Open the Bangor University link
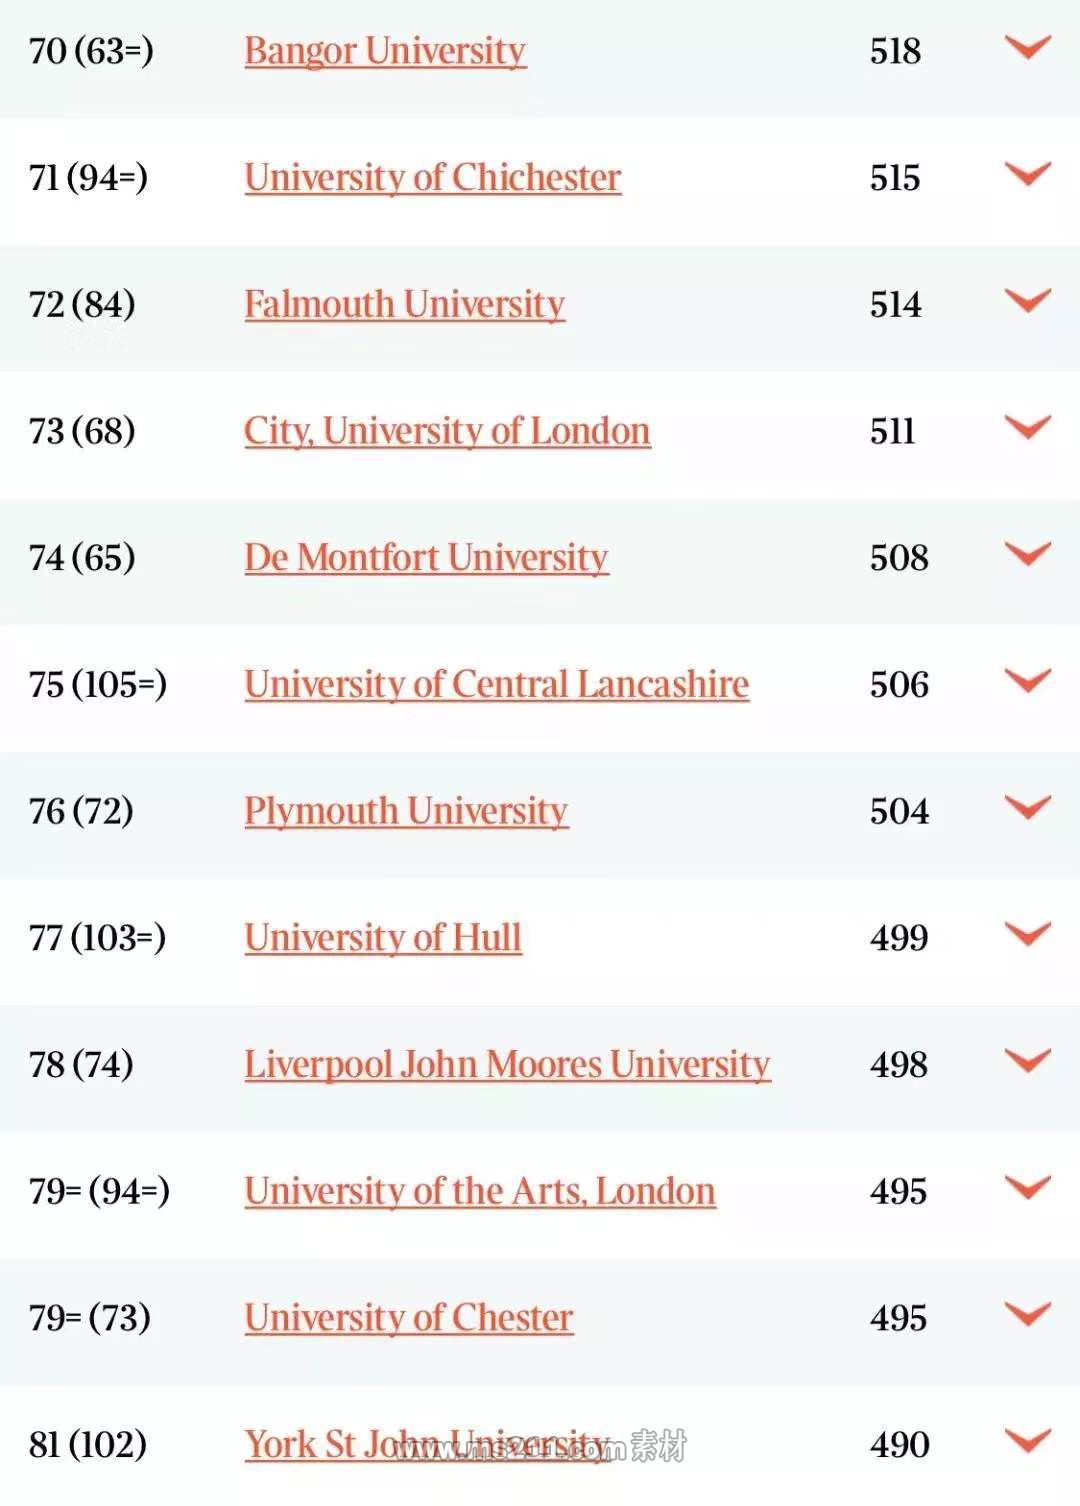This screenshot has height=1506, width=1080. click(385, 51)
